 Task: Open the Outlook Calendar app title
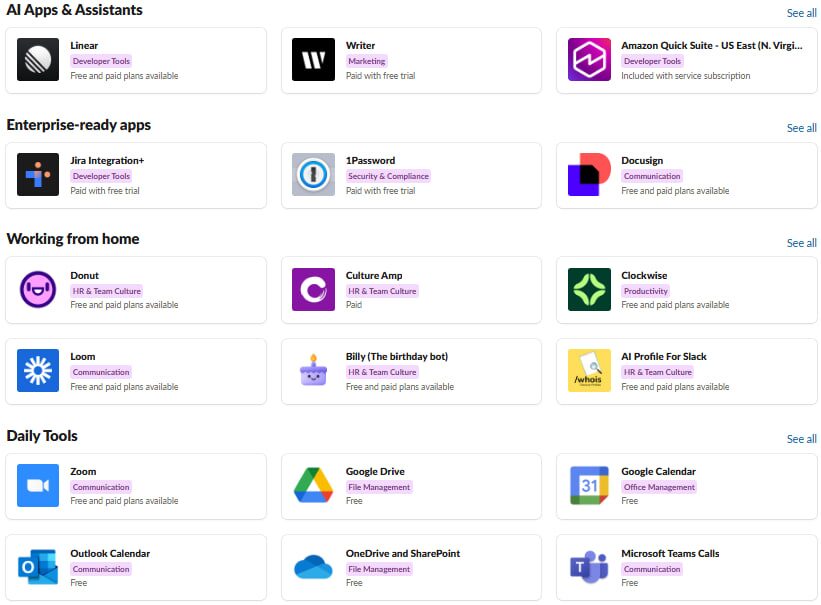click(110, 553)
